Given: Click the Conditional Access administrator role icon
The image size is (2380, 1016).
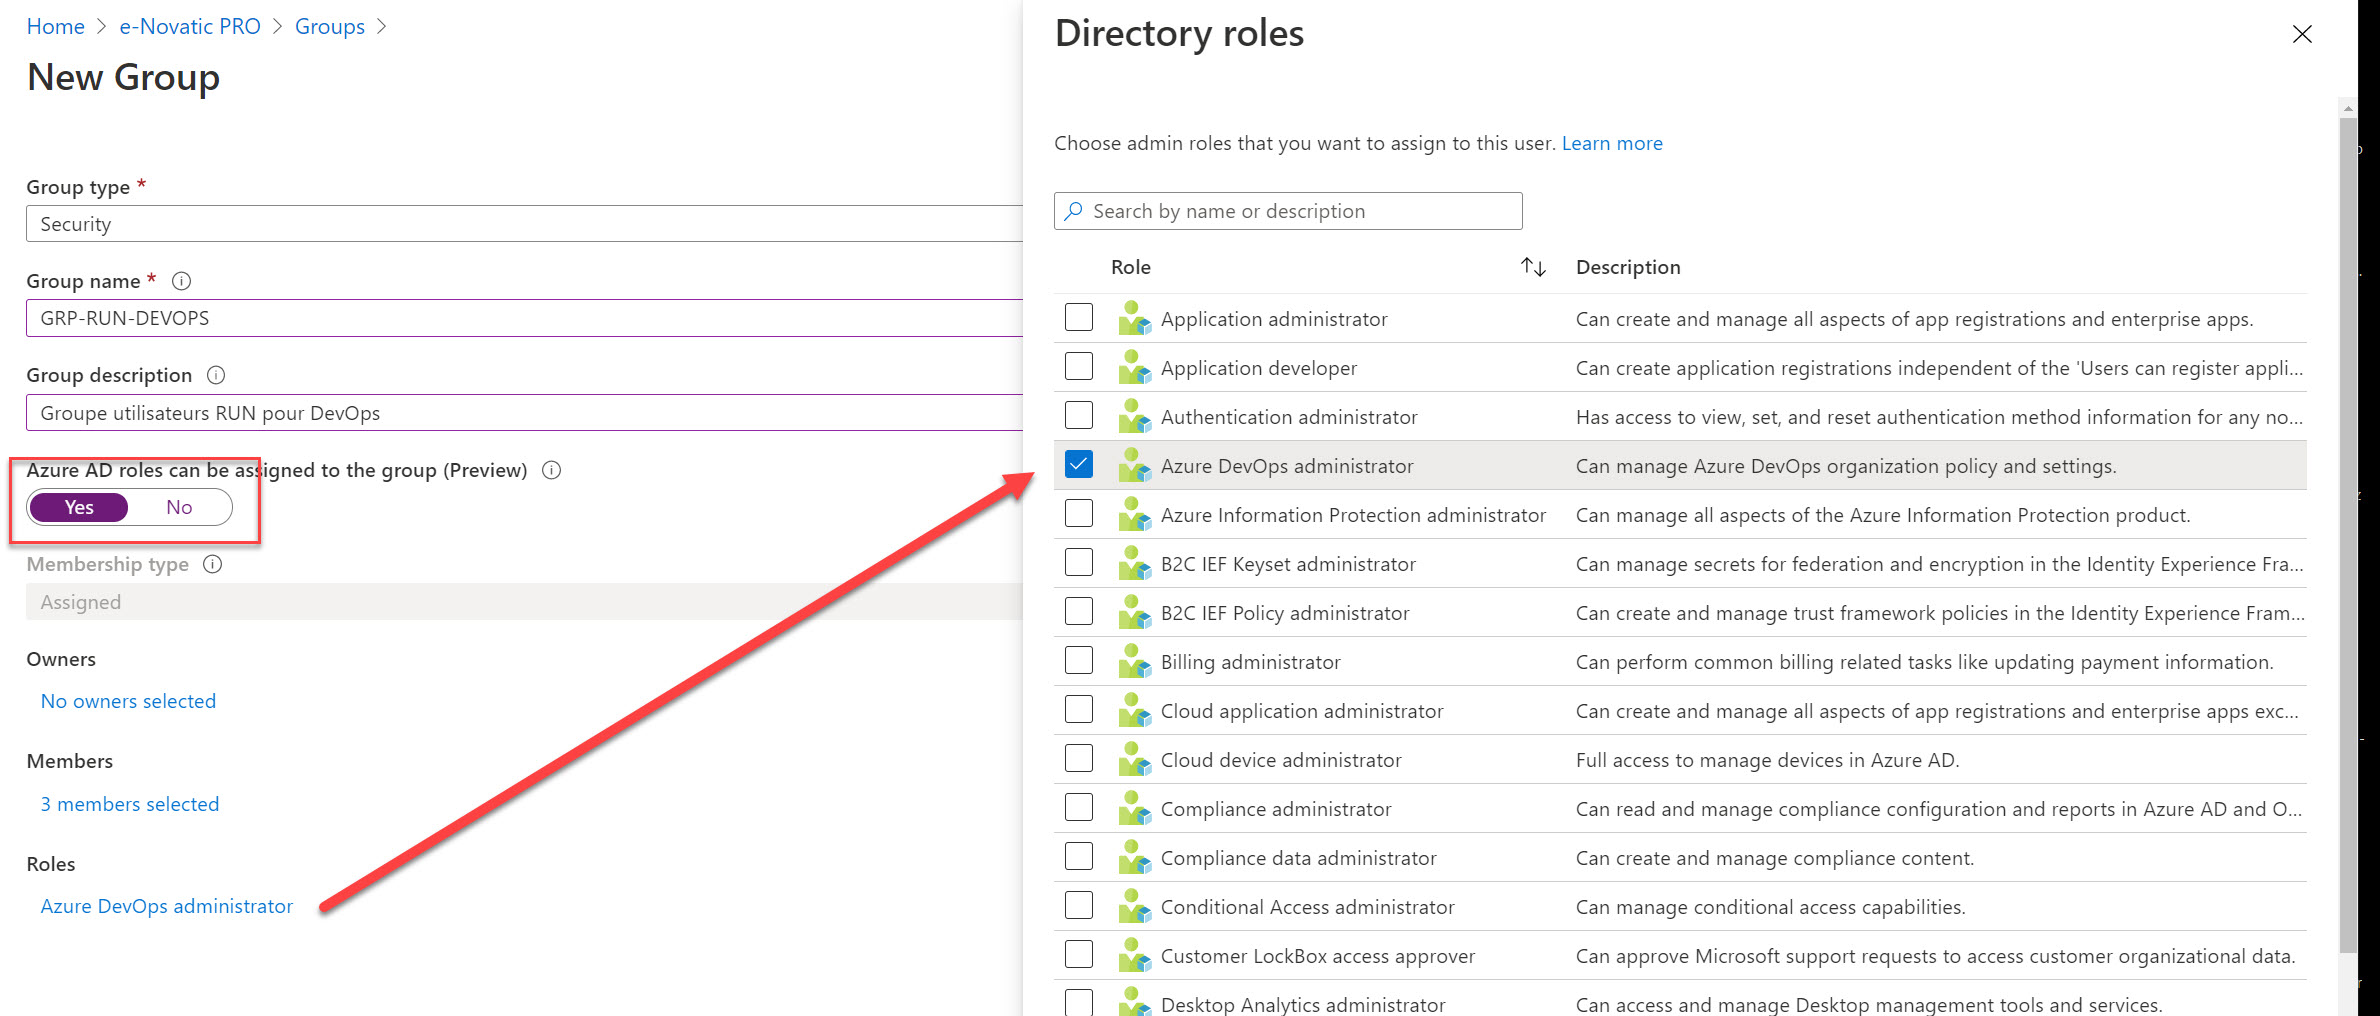Looking at the screenshot, I should [1134, 906].
